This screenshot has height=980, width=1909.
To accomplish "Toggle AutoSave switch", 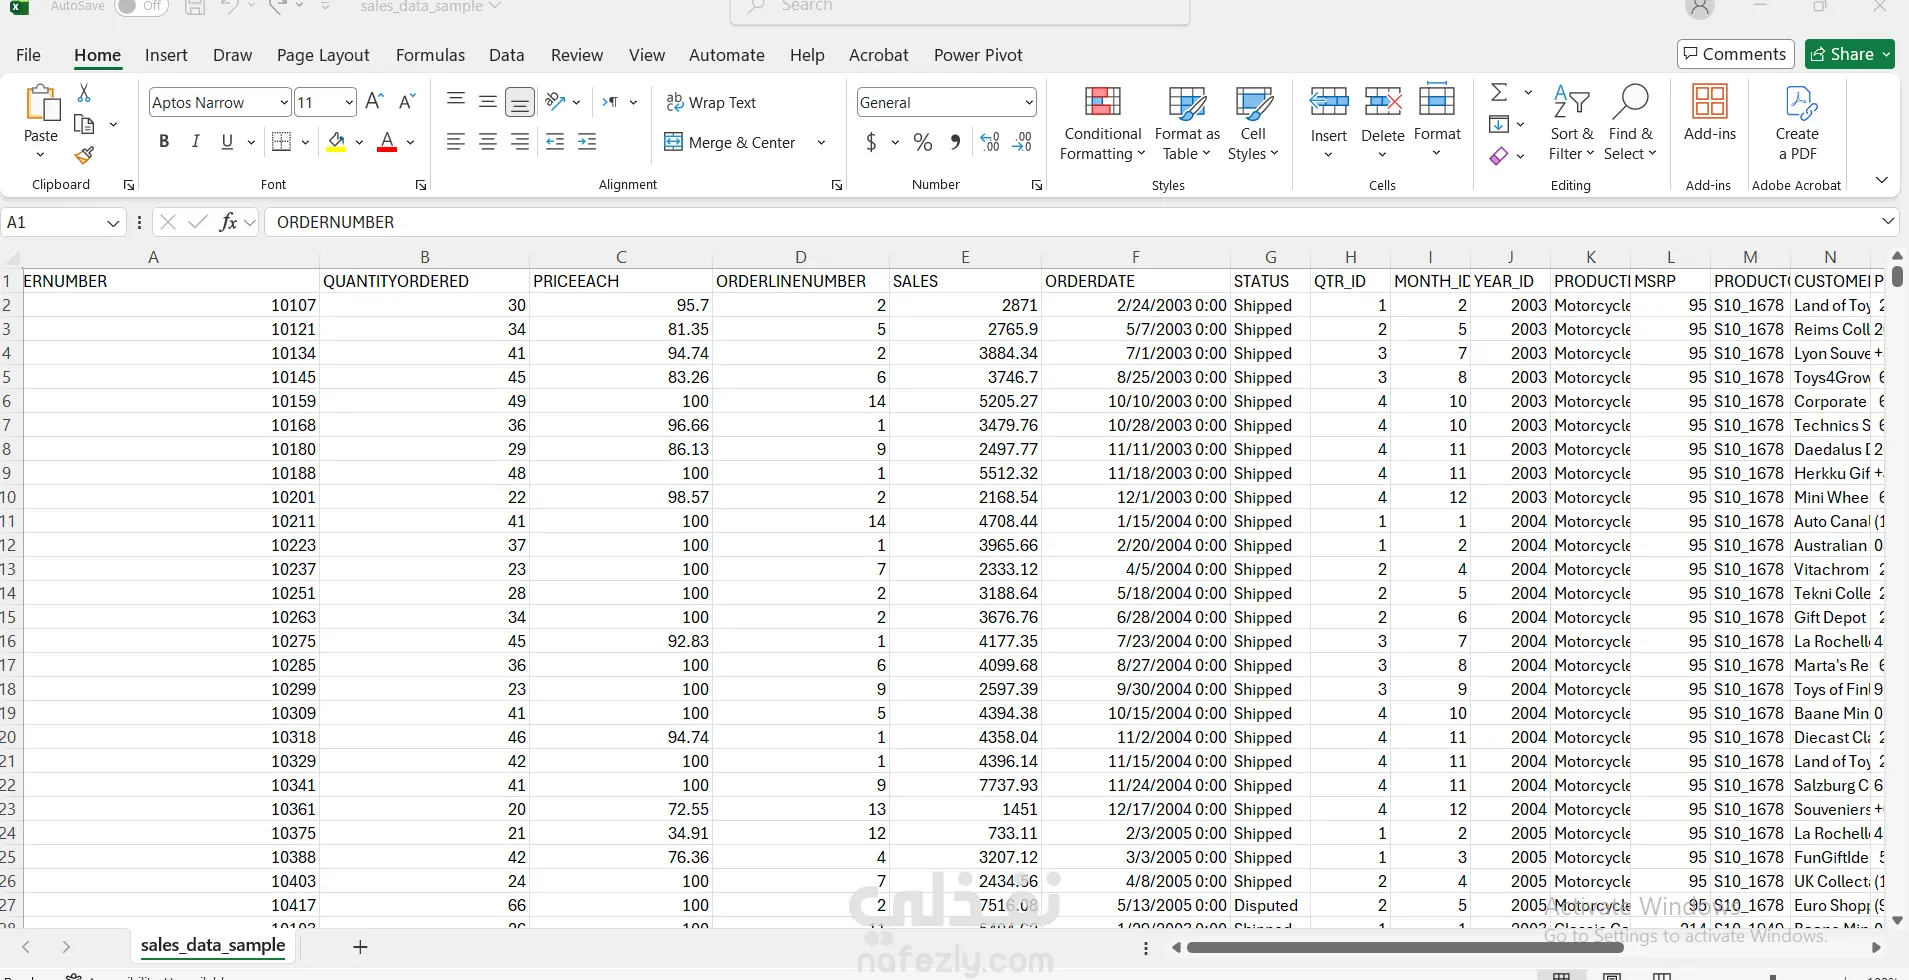I will 140,7.
